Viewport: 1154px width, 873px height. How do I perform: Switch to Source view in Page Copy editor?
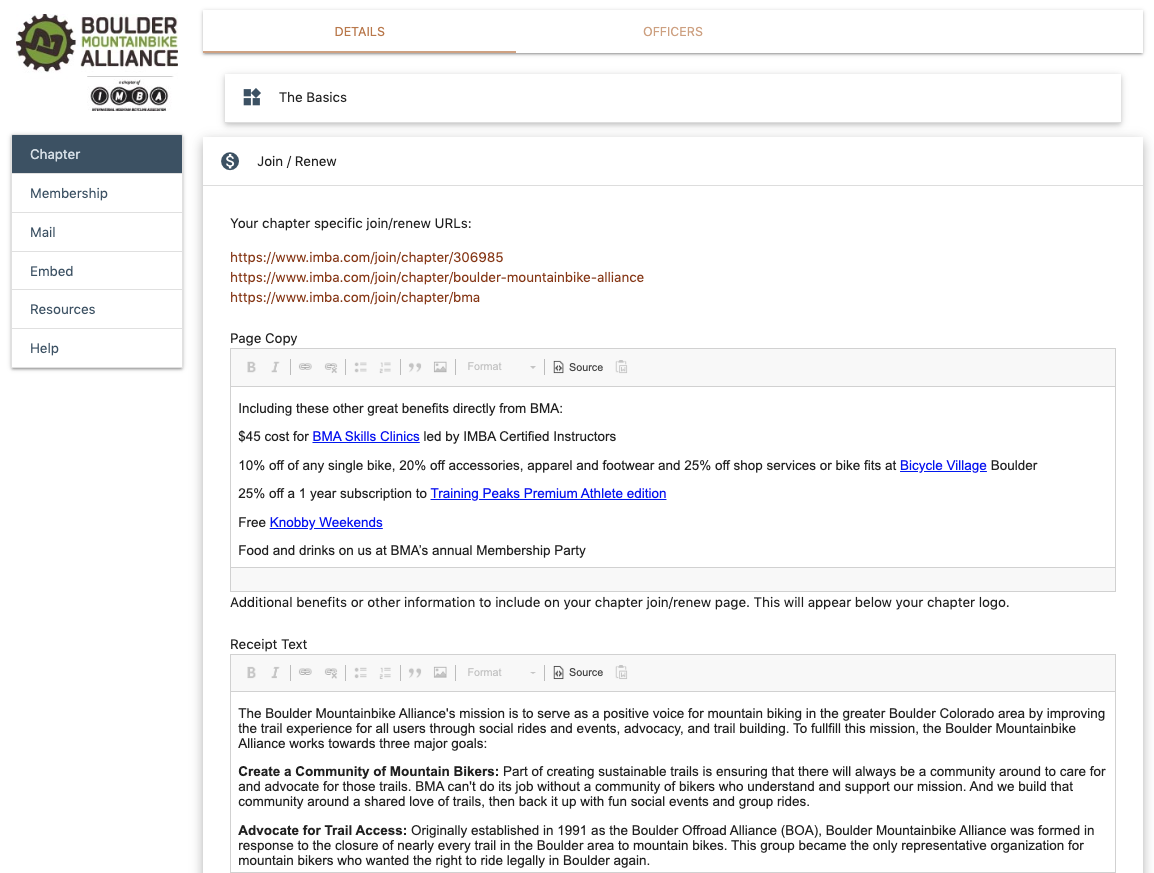(578, 367)
